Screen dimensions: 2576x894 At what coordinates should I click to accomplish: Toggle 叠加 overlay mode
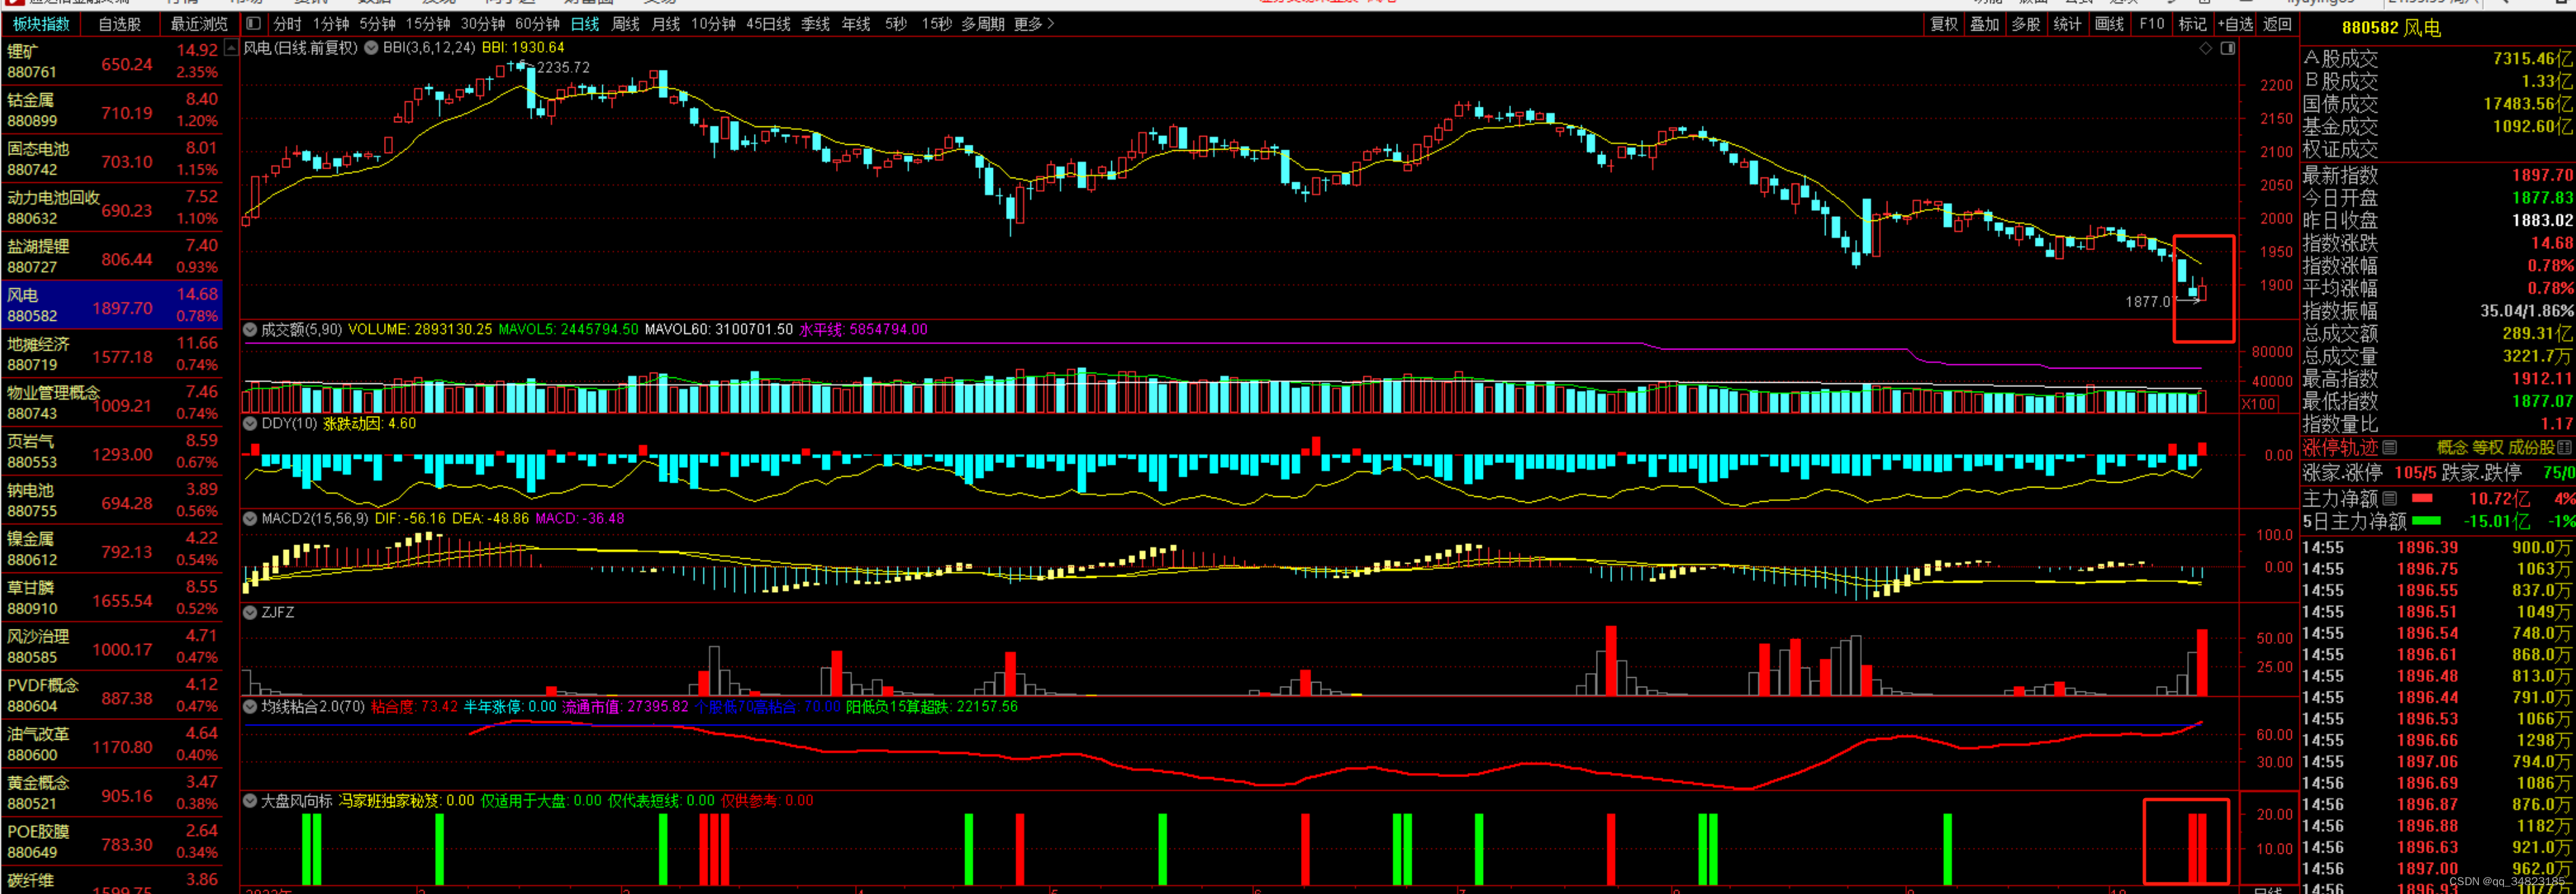click(1984, 24)
